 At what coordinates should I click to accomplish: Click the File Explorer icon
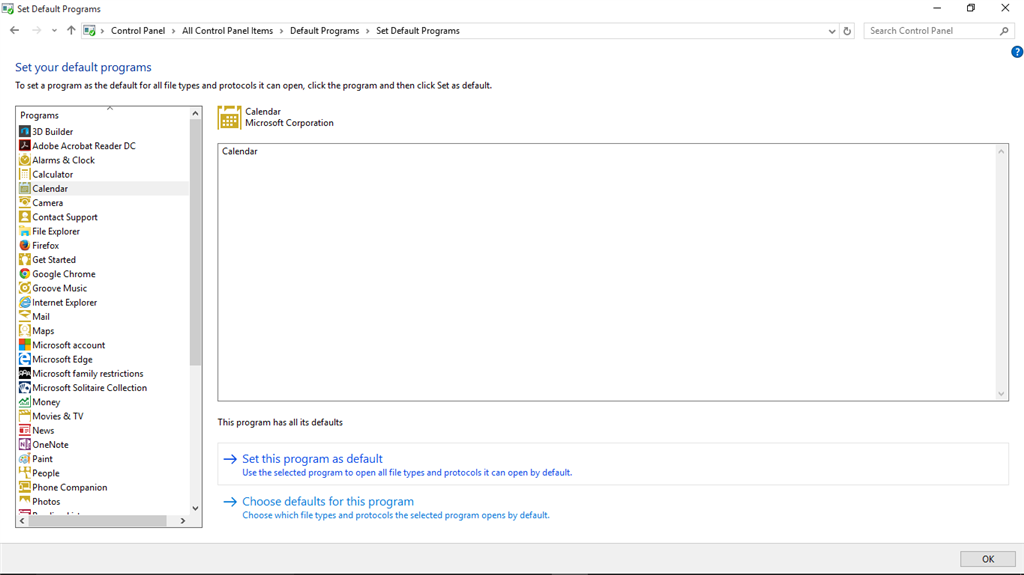(25, 231)
